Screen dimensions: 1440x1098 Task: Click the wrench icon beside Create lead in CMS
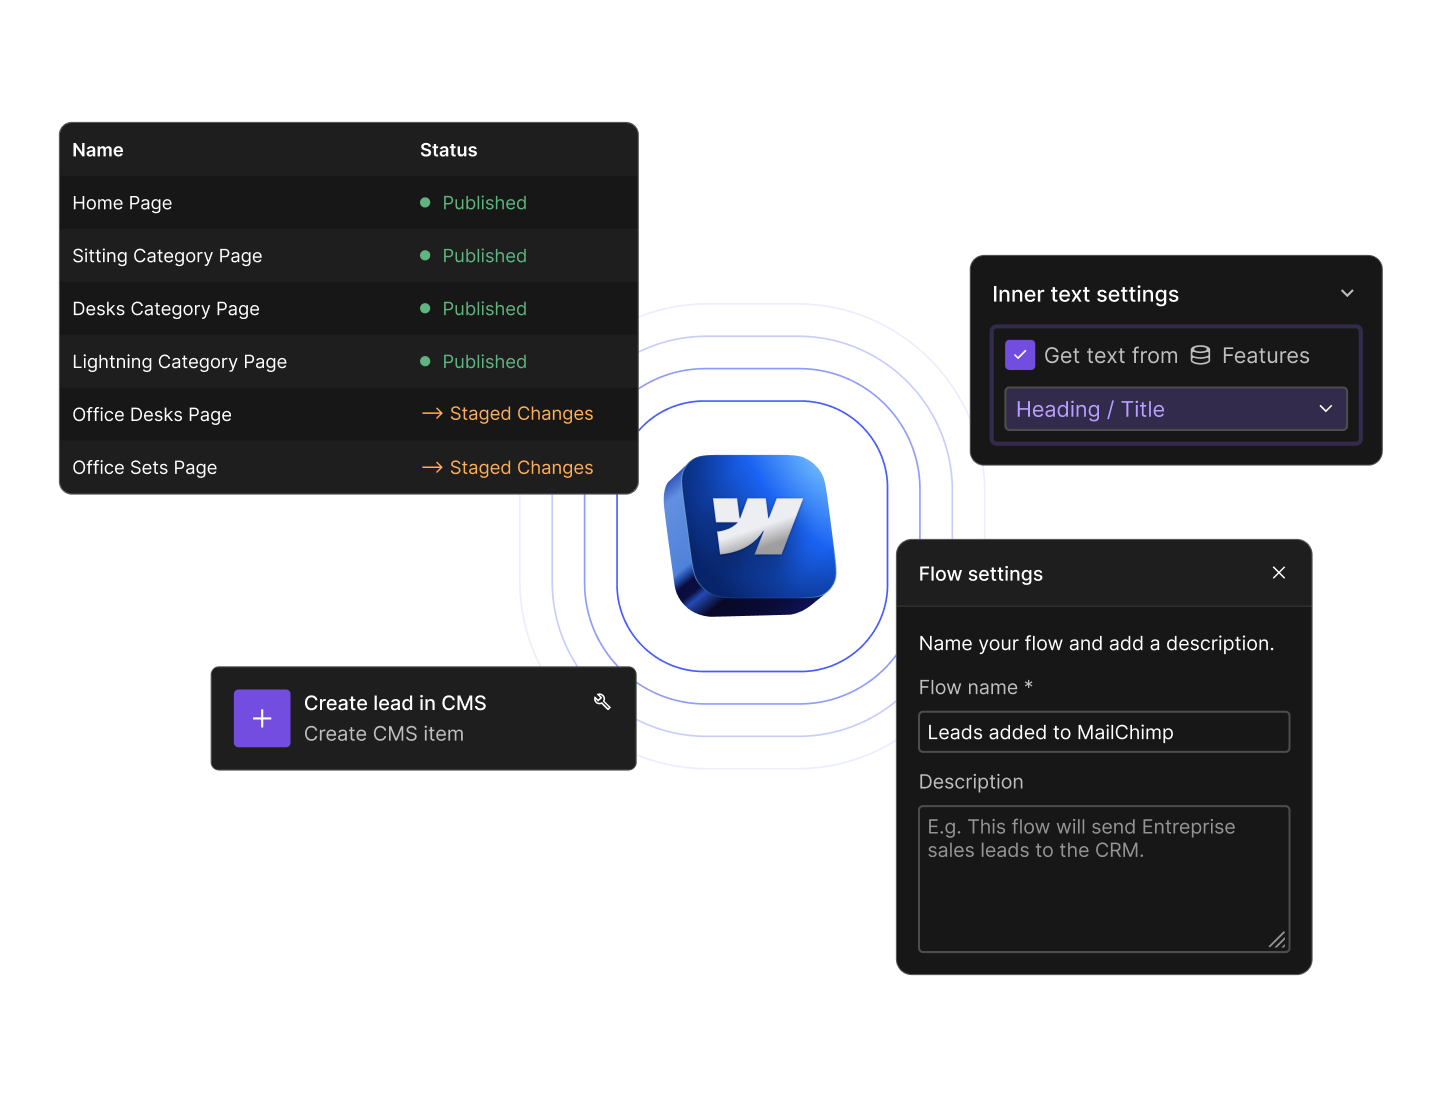tap(602, 702)
